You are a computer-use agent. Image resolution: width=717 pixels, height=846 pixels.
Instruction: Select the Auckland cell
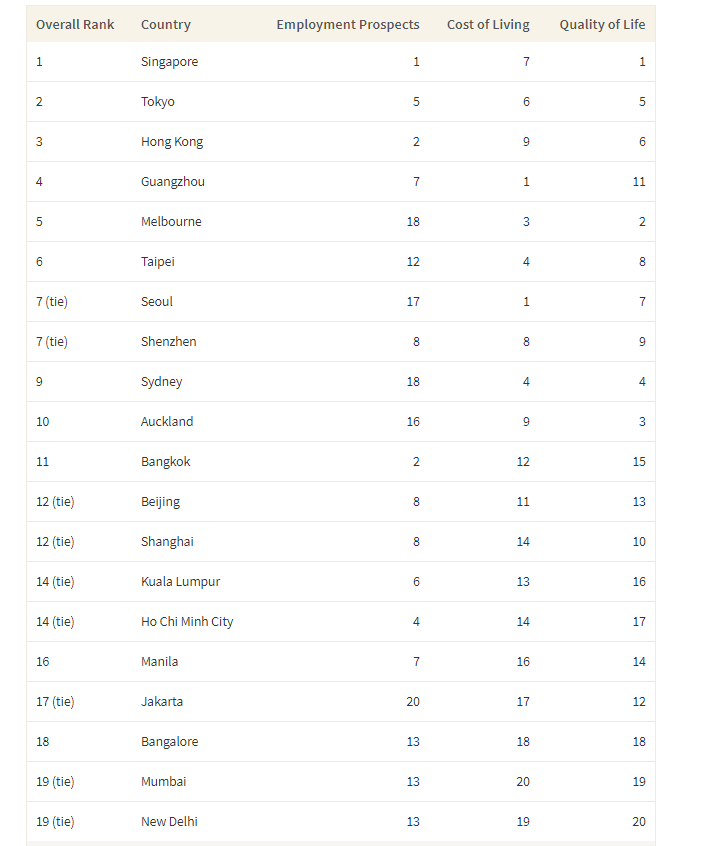click(167, 422)
